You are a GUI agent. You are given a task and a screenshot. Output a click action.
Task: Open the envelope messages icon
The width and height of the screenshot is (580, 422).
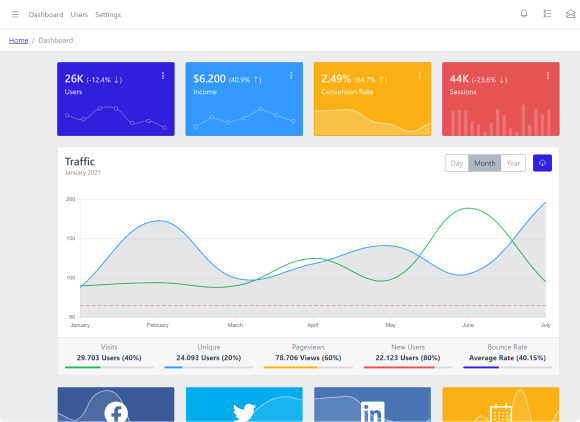570,14
